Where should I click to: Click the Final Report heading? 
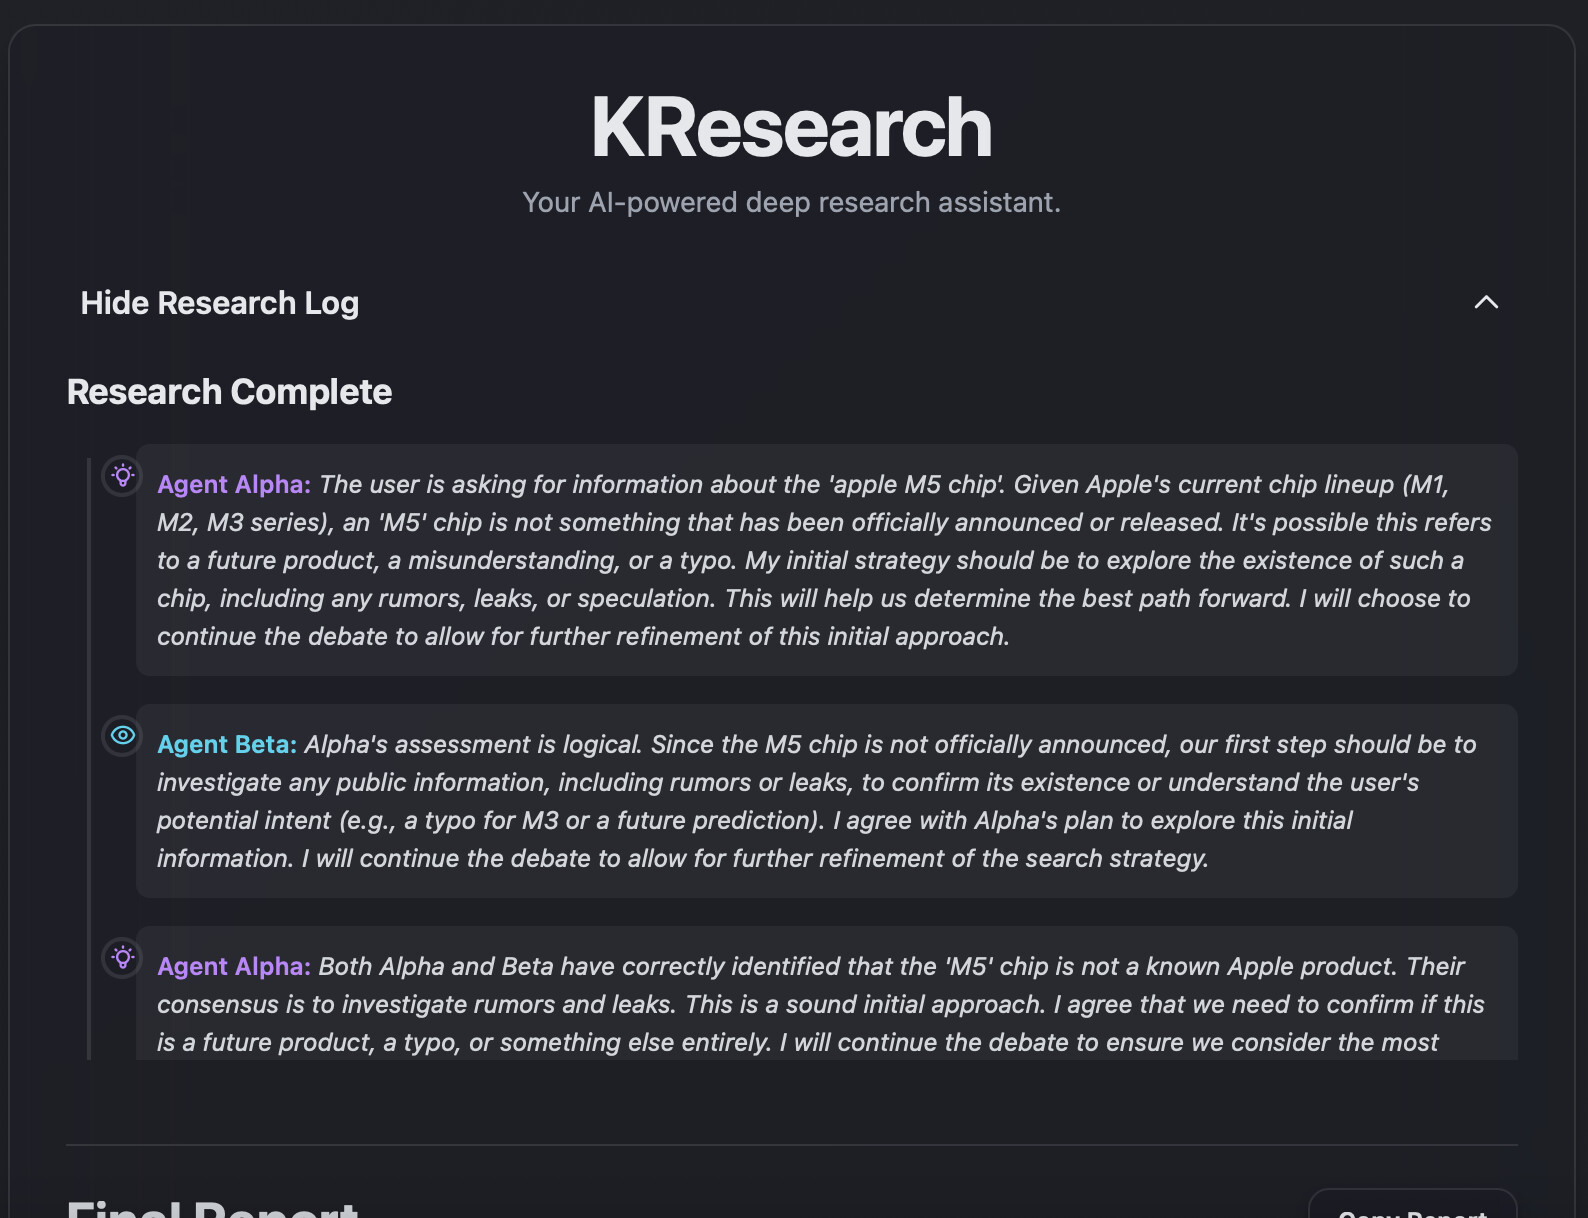[212, 1207]
